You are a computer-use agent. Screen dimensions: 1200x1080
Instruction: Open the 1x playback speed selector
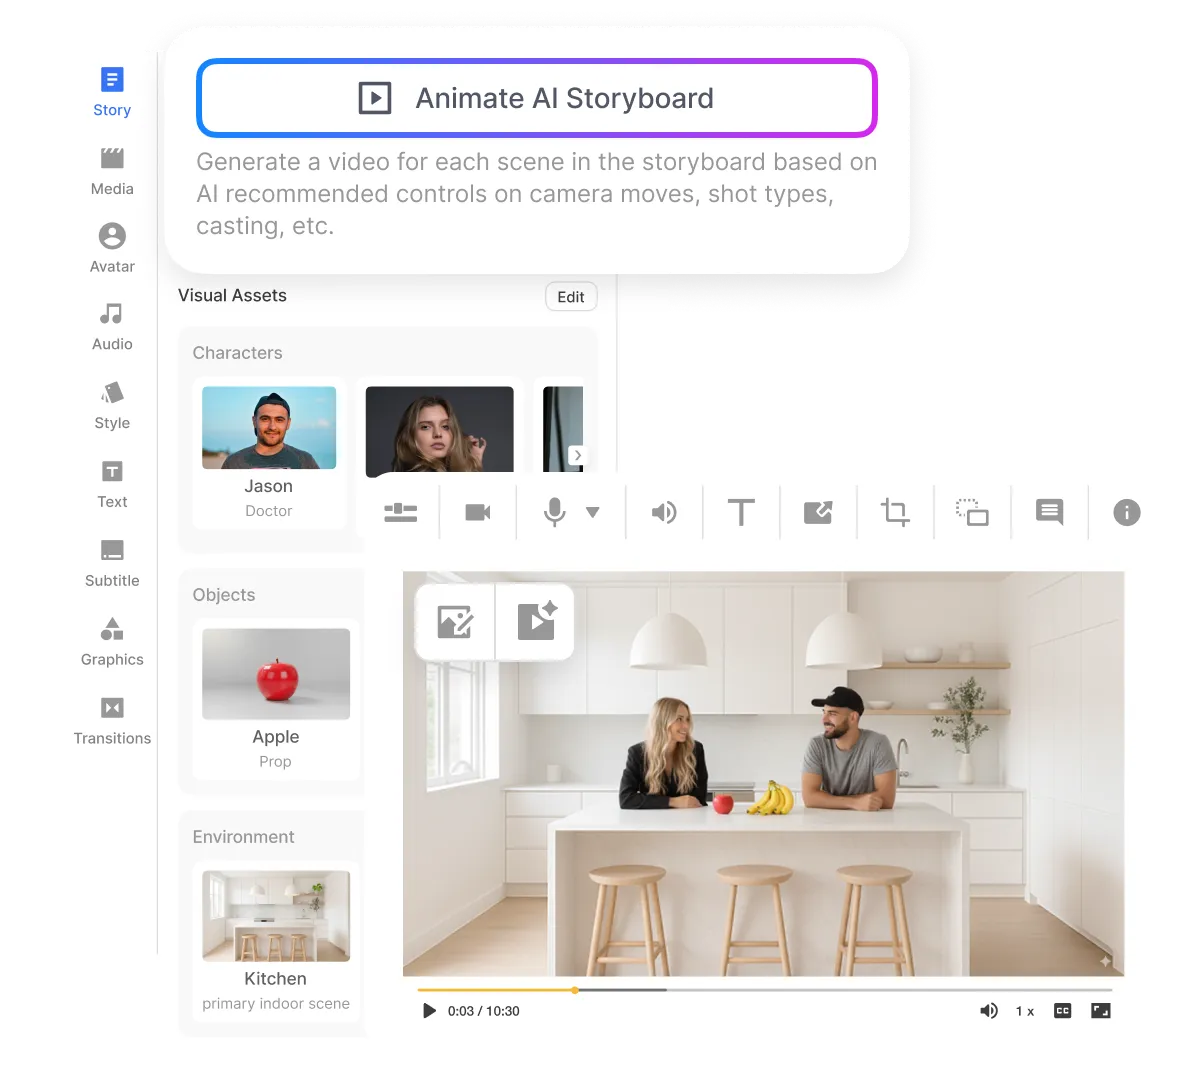click(1024, 1011)
